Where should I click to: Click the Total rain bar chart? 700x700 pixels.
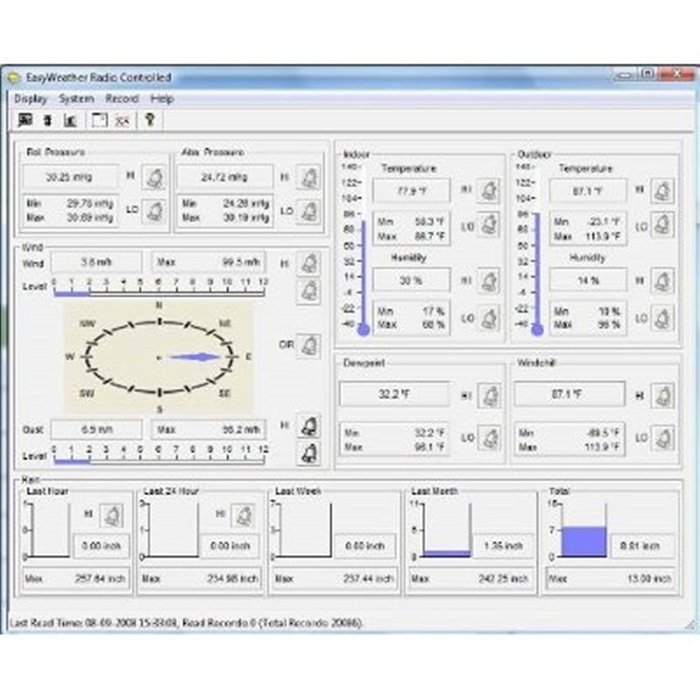tap(583, 530)
